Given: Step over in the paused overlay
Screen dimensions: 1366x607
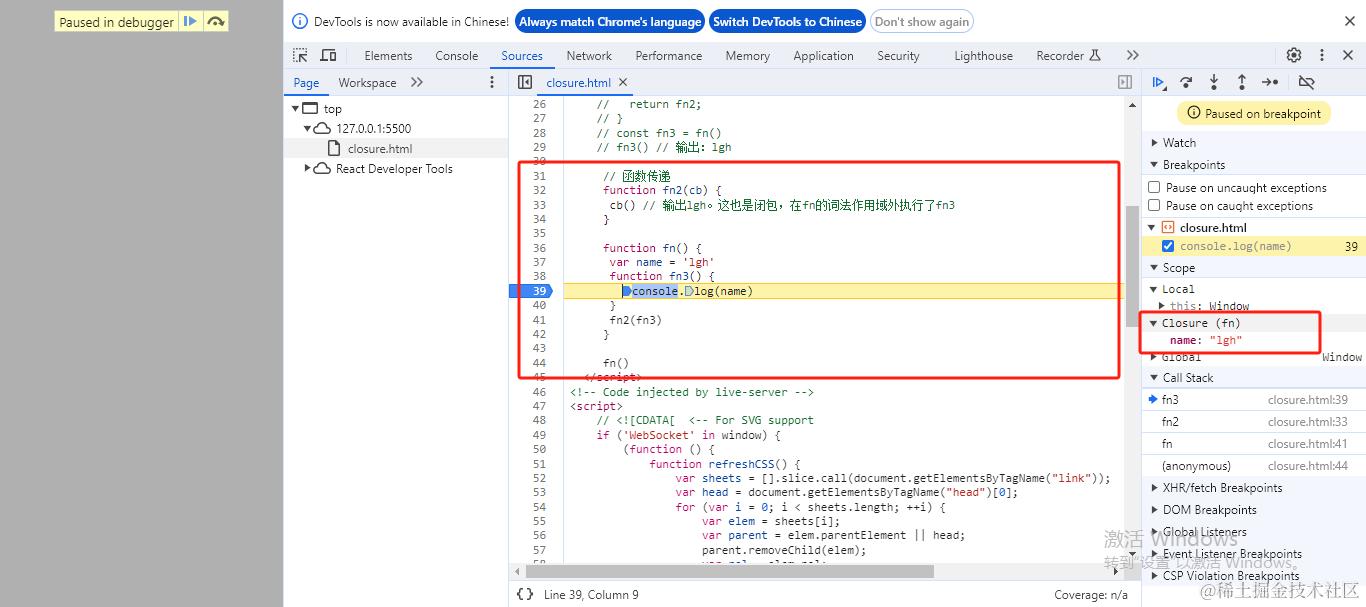Looking at the screenshot, I should (216, 21).
